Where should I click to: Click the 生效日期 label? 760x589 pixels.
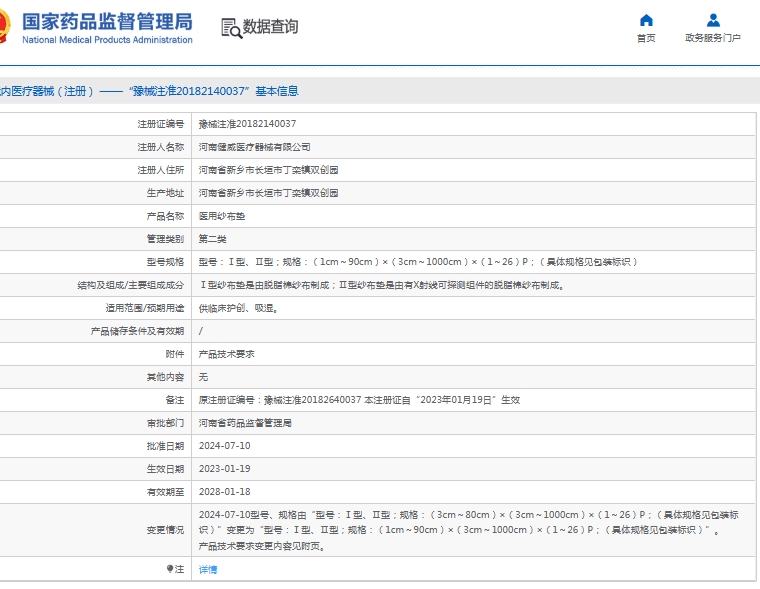pyautogui.click(x=165, y=469)
